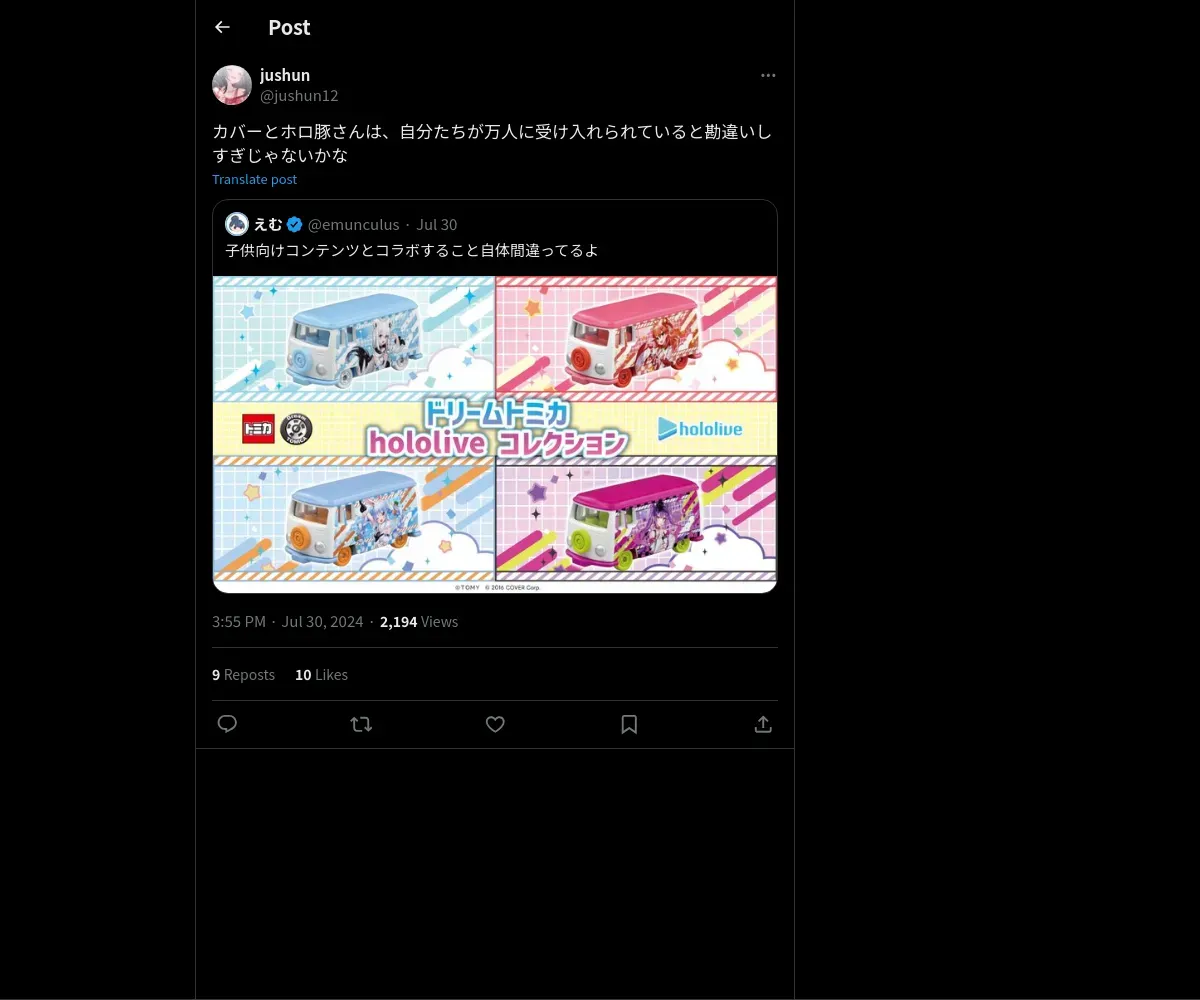Share the post using the upload icon
This screenshot has height=1000, width=1200.
click(763, 724)
